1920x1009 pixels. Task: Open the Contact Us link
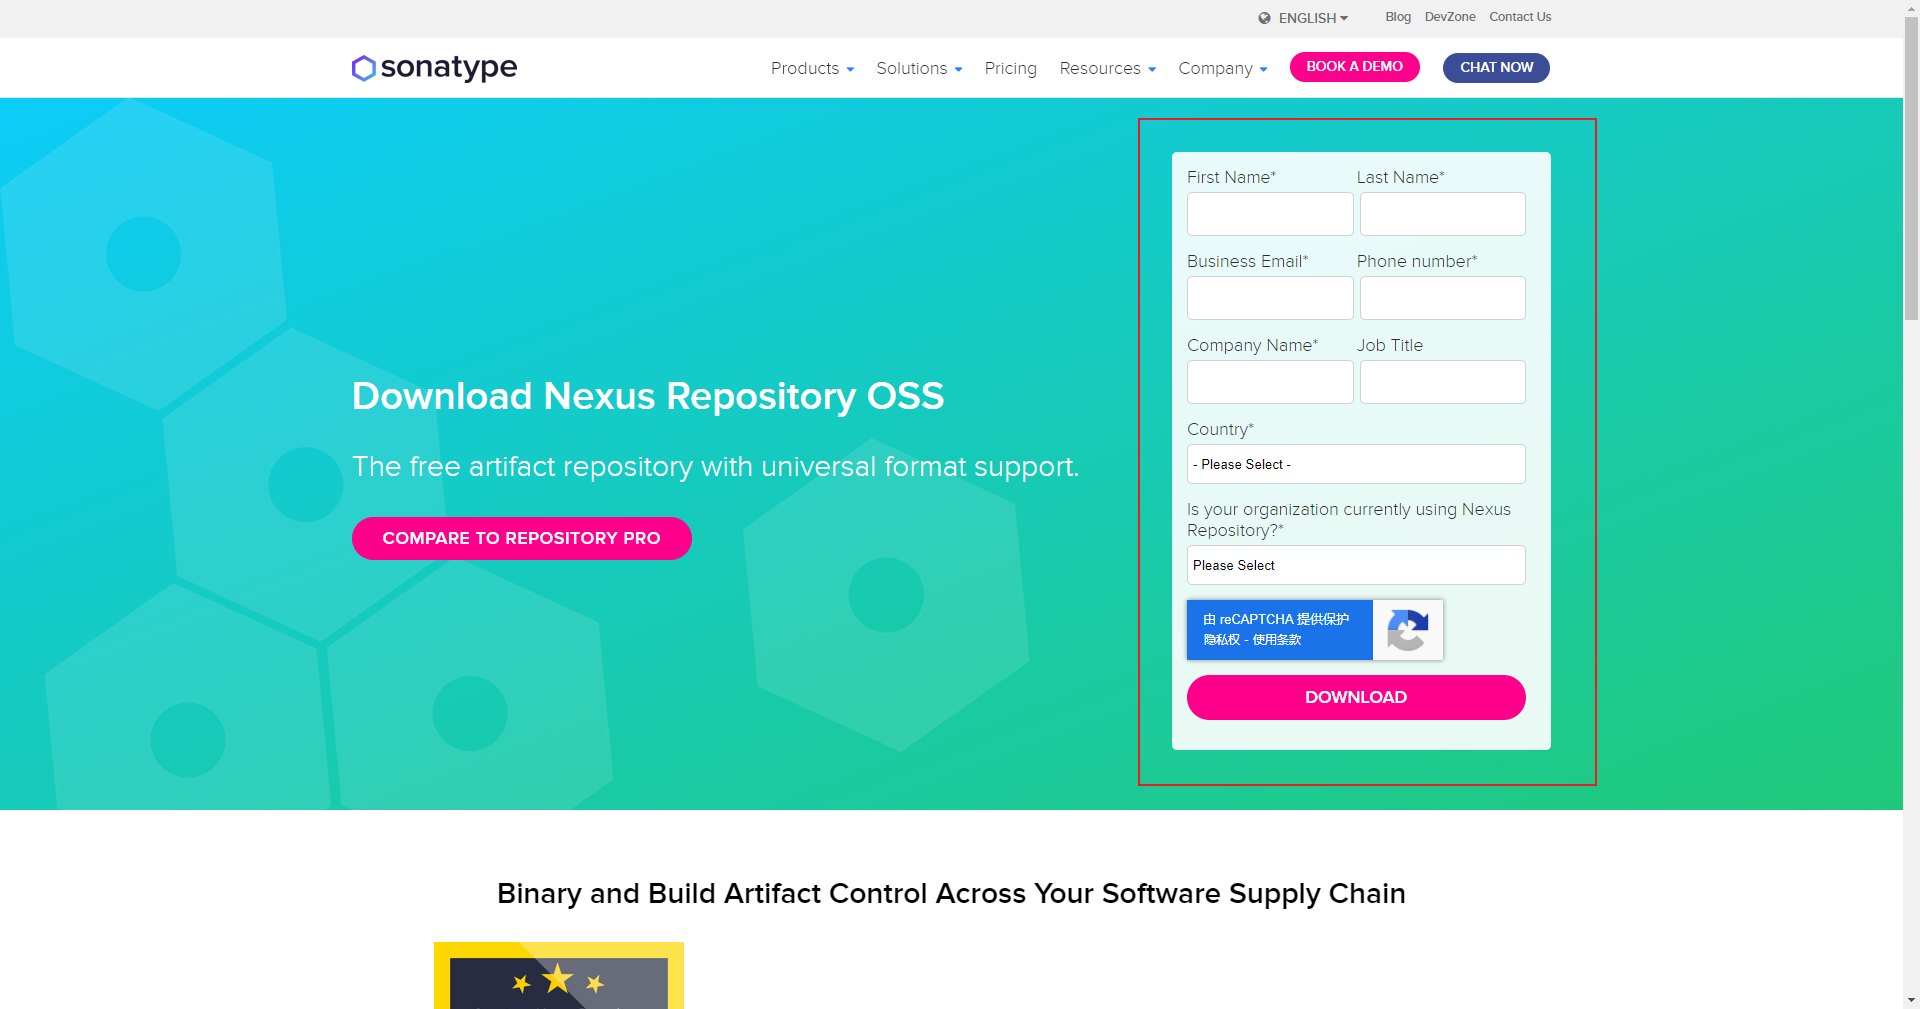pos(1519,17)
